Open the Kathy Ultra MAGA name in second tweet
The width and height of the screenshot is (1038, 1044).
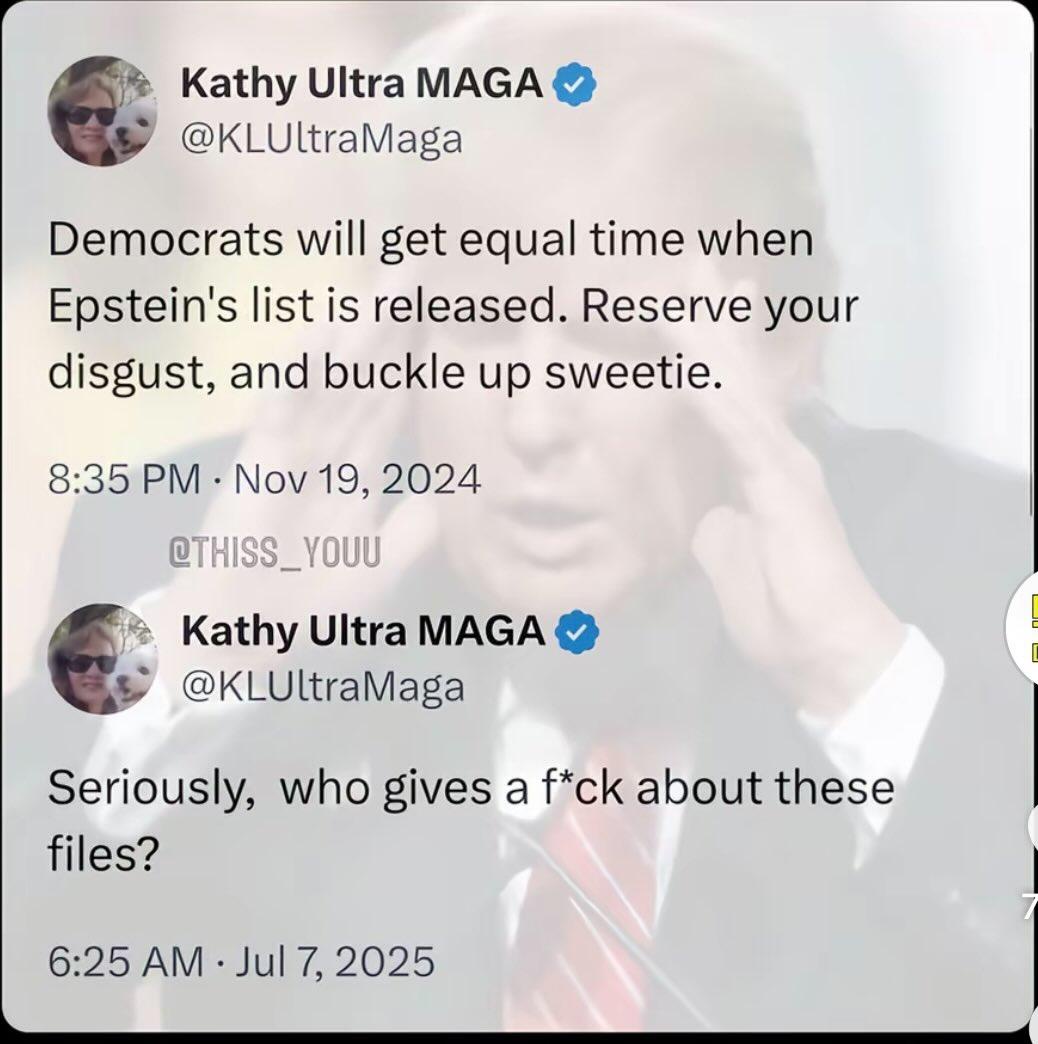(363, 630)
